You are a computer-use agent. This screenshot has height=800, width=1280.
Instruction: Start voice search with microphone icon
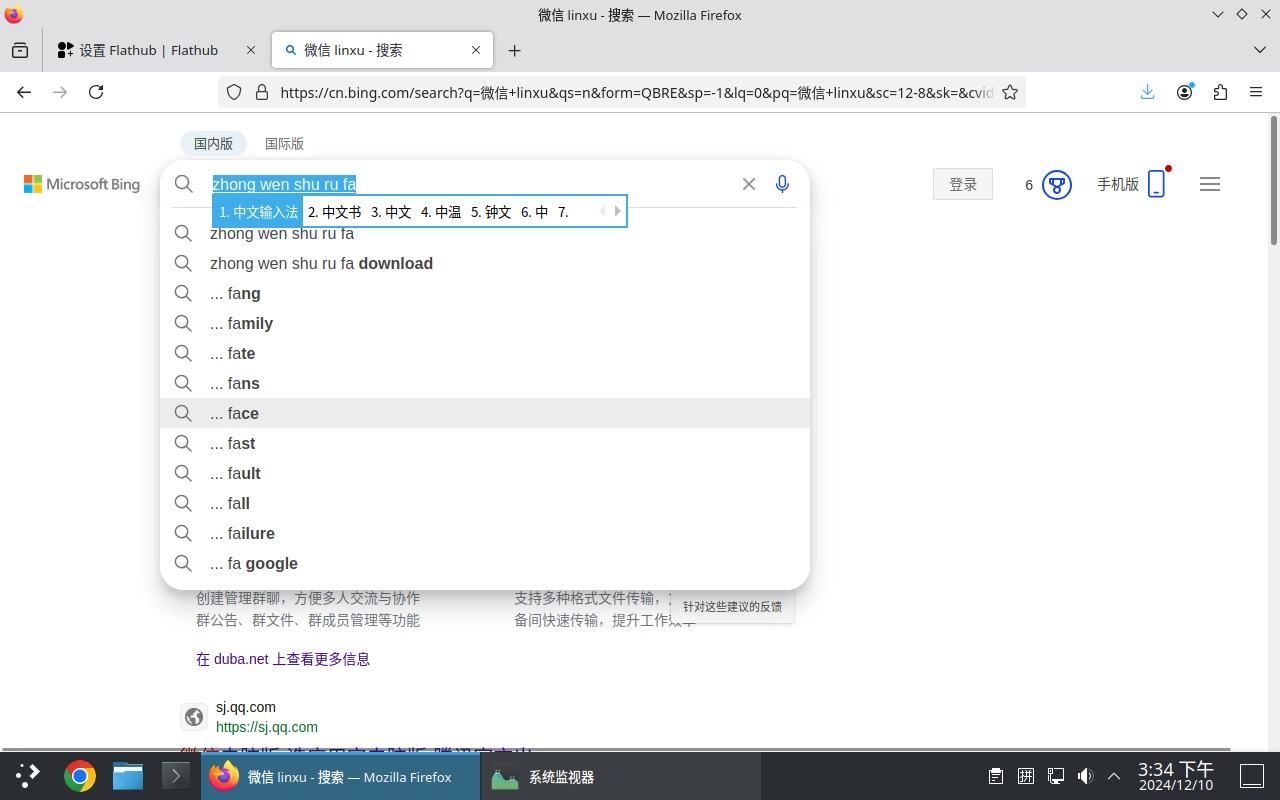pyautogui.click(x=783, y=184)
